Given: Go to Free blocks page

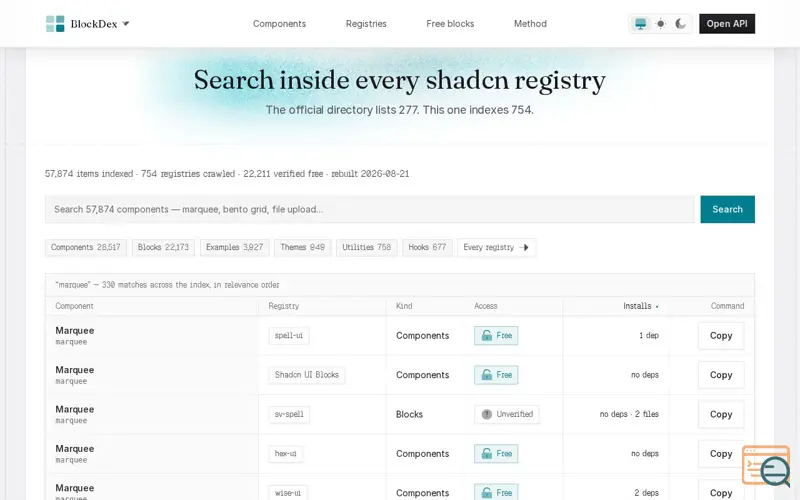Looking at the screenshot, I should point(450,23).
